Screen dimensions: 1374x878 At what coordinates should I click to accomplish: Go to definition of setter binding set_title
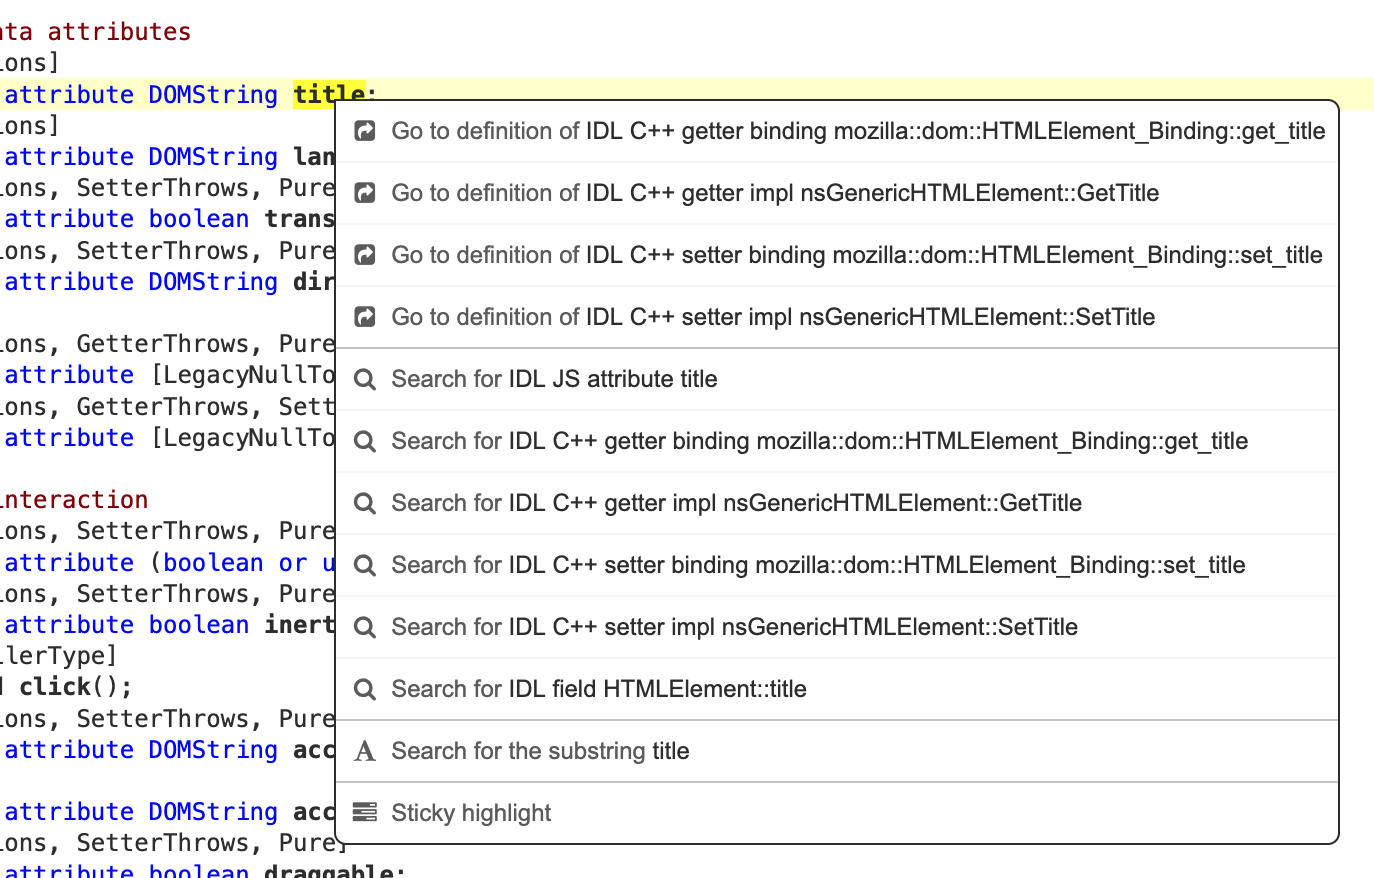[857, 255]
